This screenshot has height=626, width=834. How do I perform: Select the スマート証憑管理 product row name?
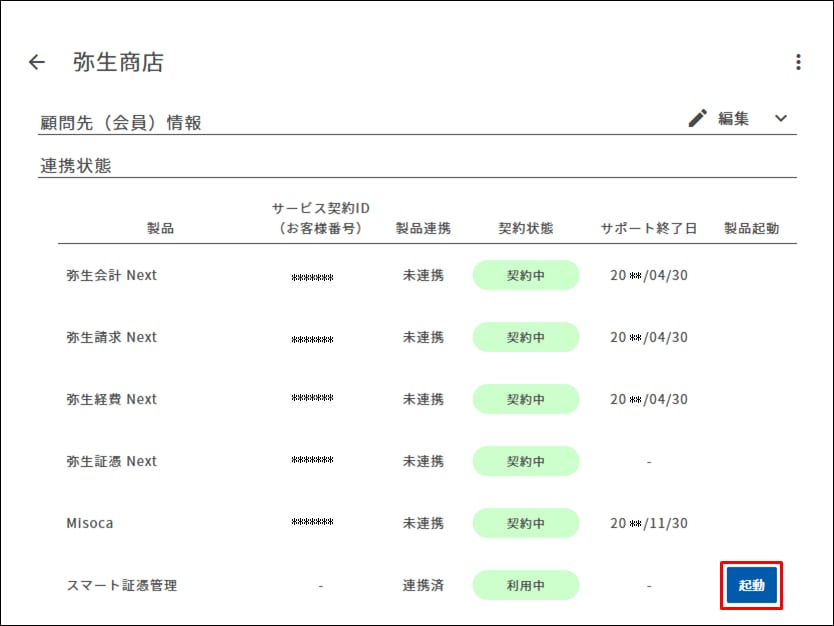pyautogui.click(x=122, y=585)
